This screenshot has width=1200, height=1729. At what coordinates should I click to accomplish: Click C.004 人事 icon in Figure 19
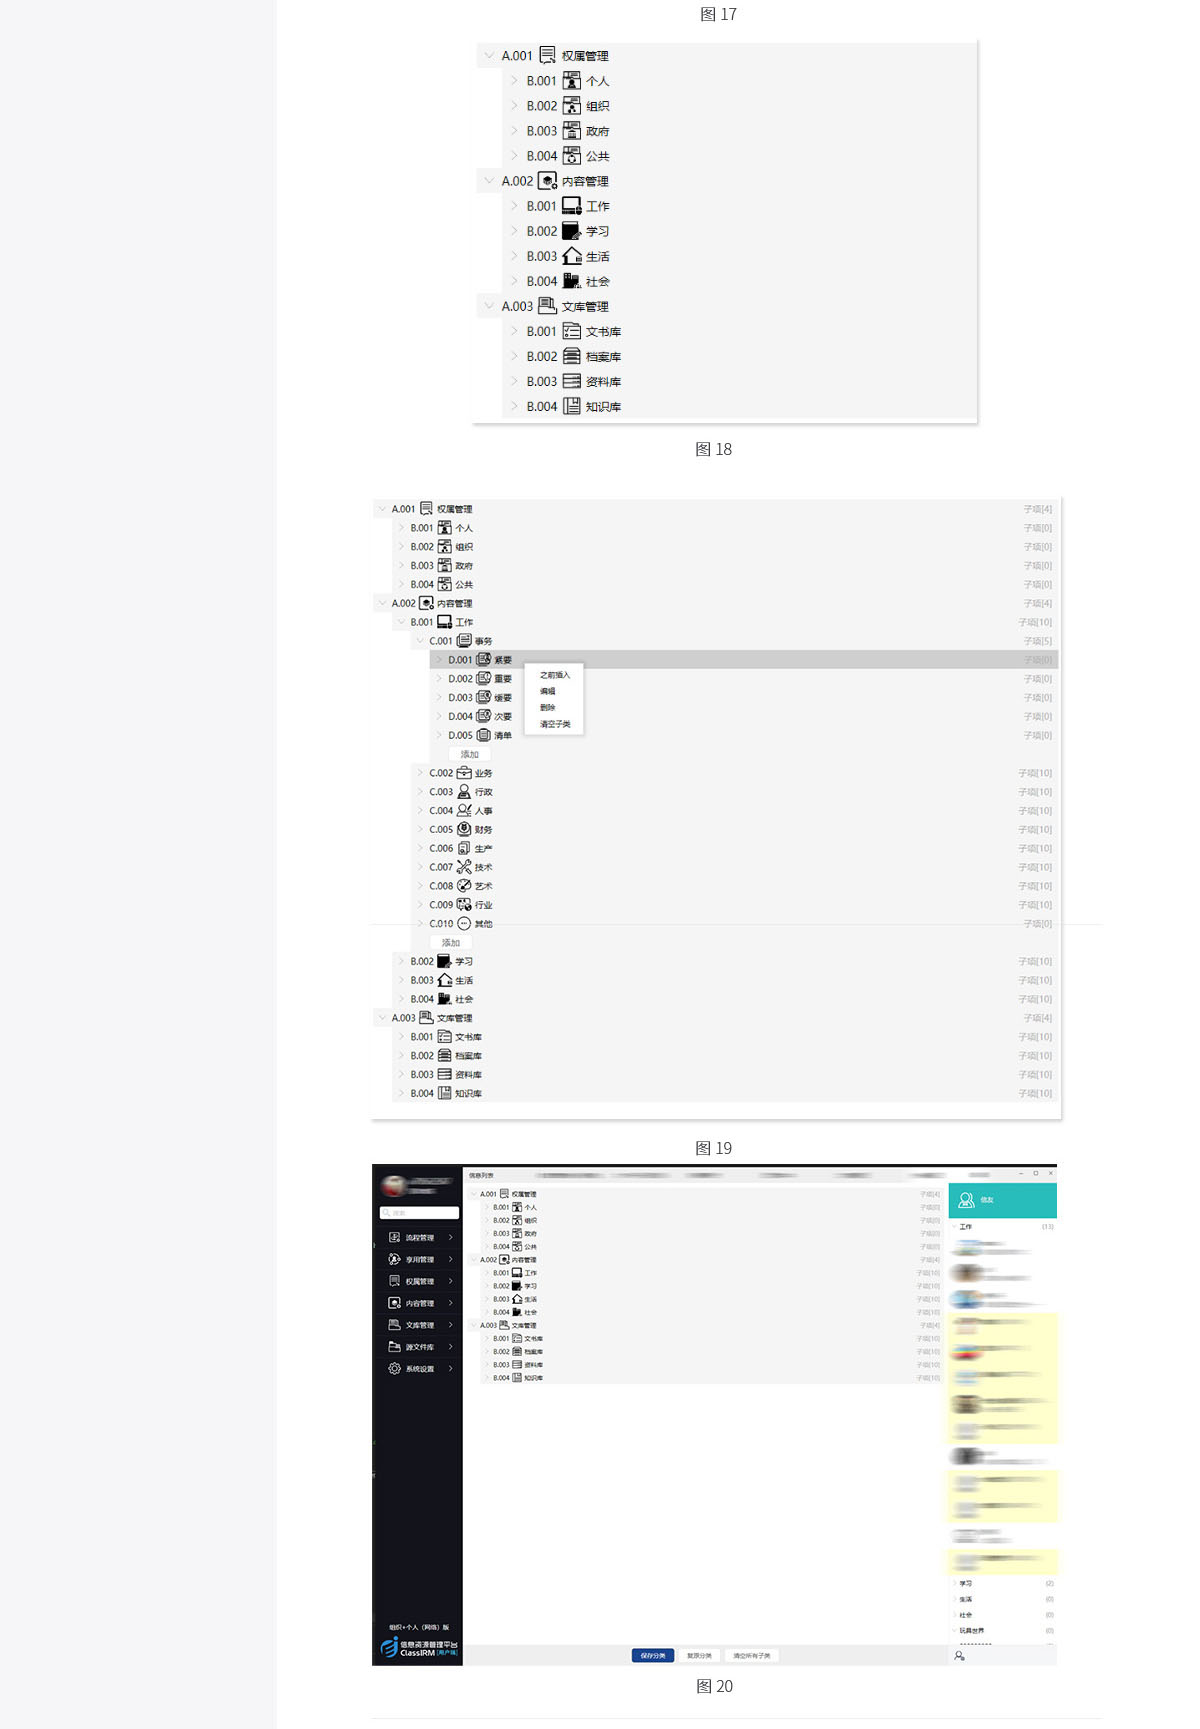464,810
